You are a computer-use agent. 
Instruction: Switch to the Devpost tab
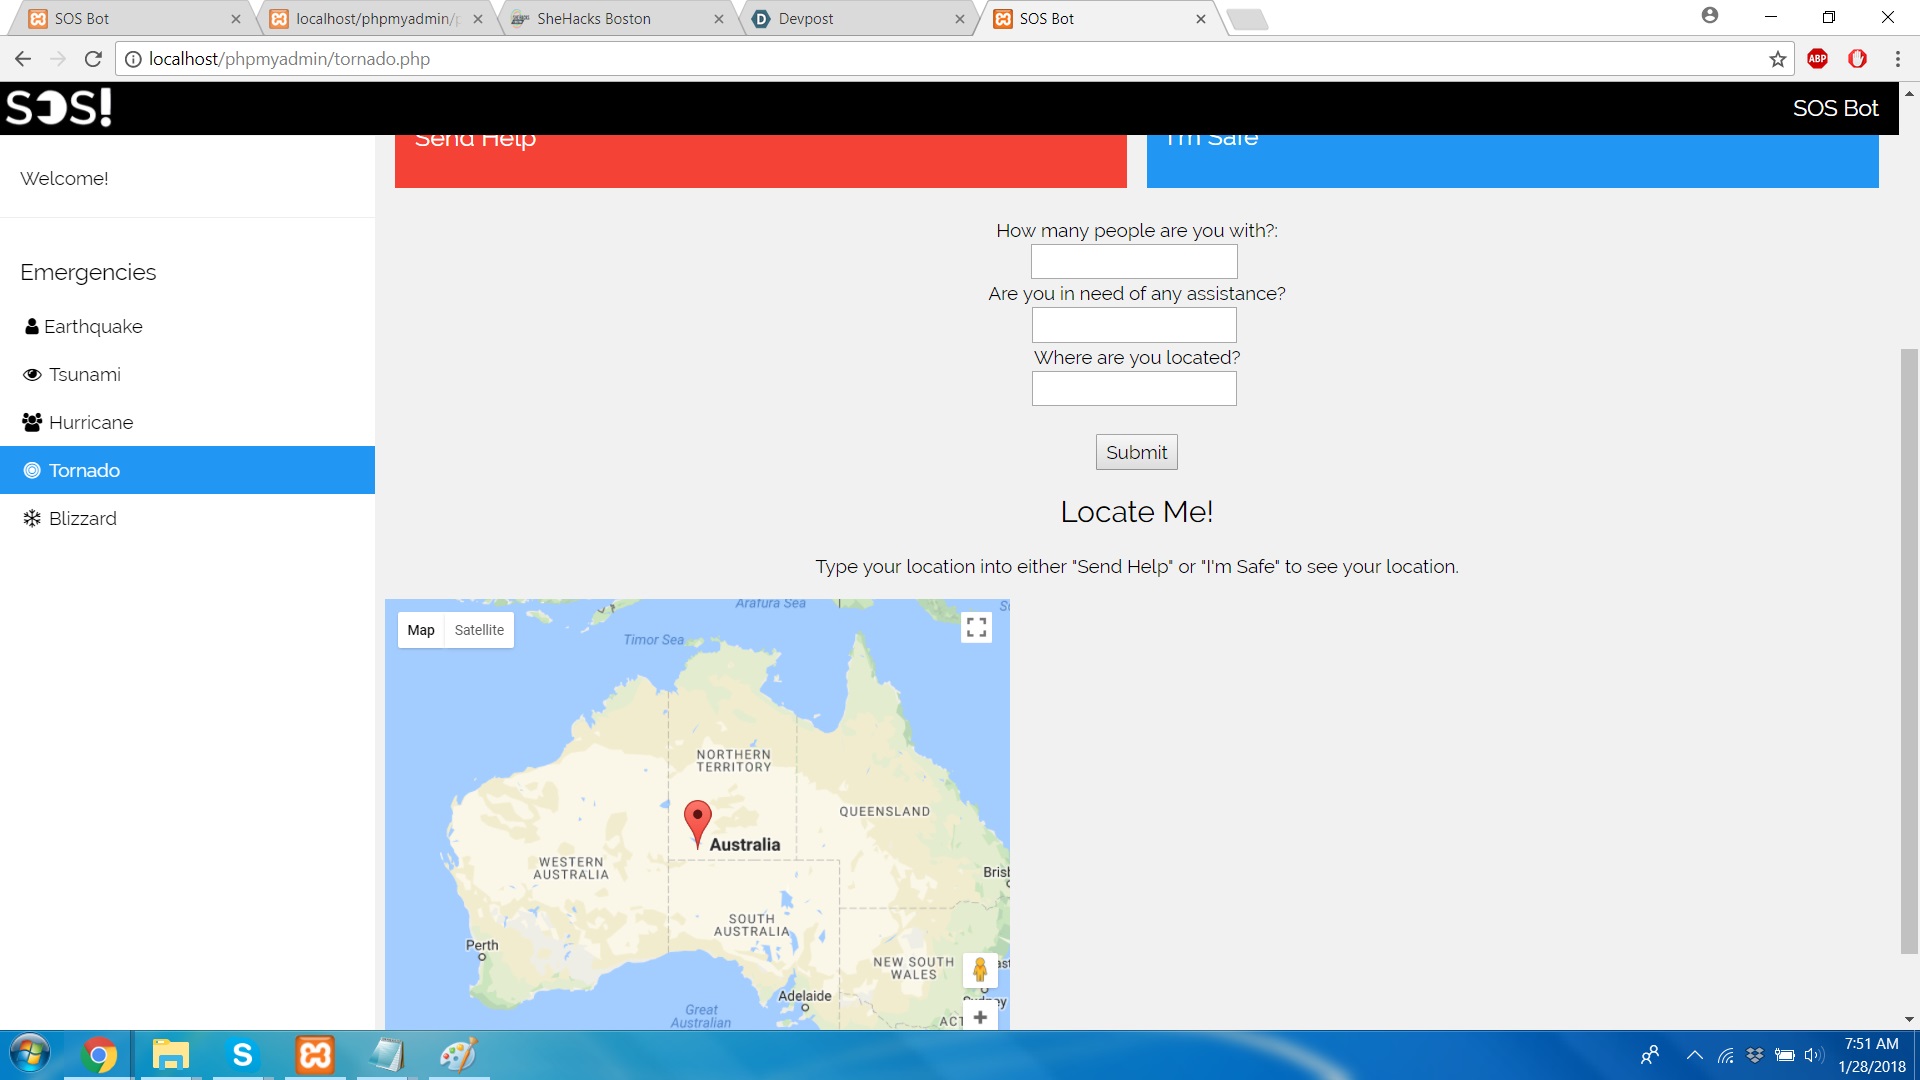point(805,18)
